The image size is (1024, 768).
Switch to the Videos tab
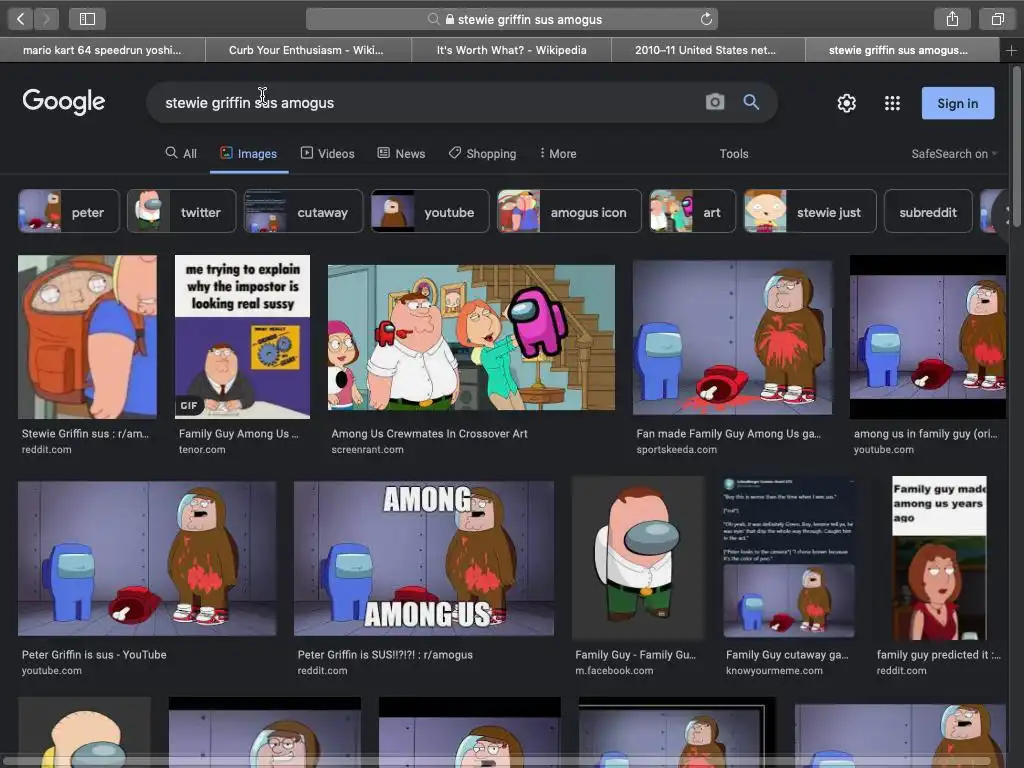(x=327, y=153)
